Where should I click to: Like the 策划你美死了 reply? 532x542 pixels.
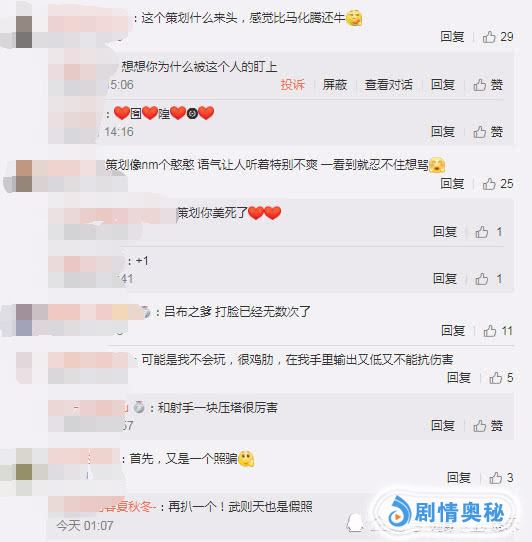pyautogui.click(x=488, y=232)
